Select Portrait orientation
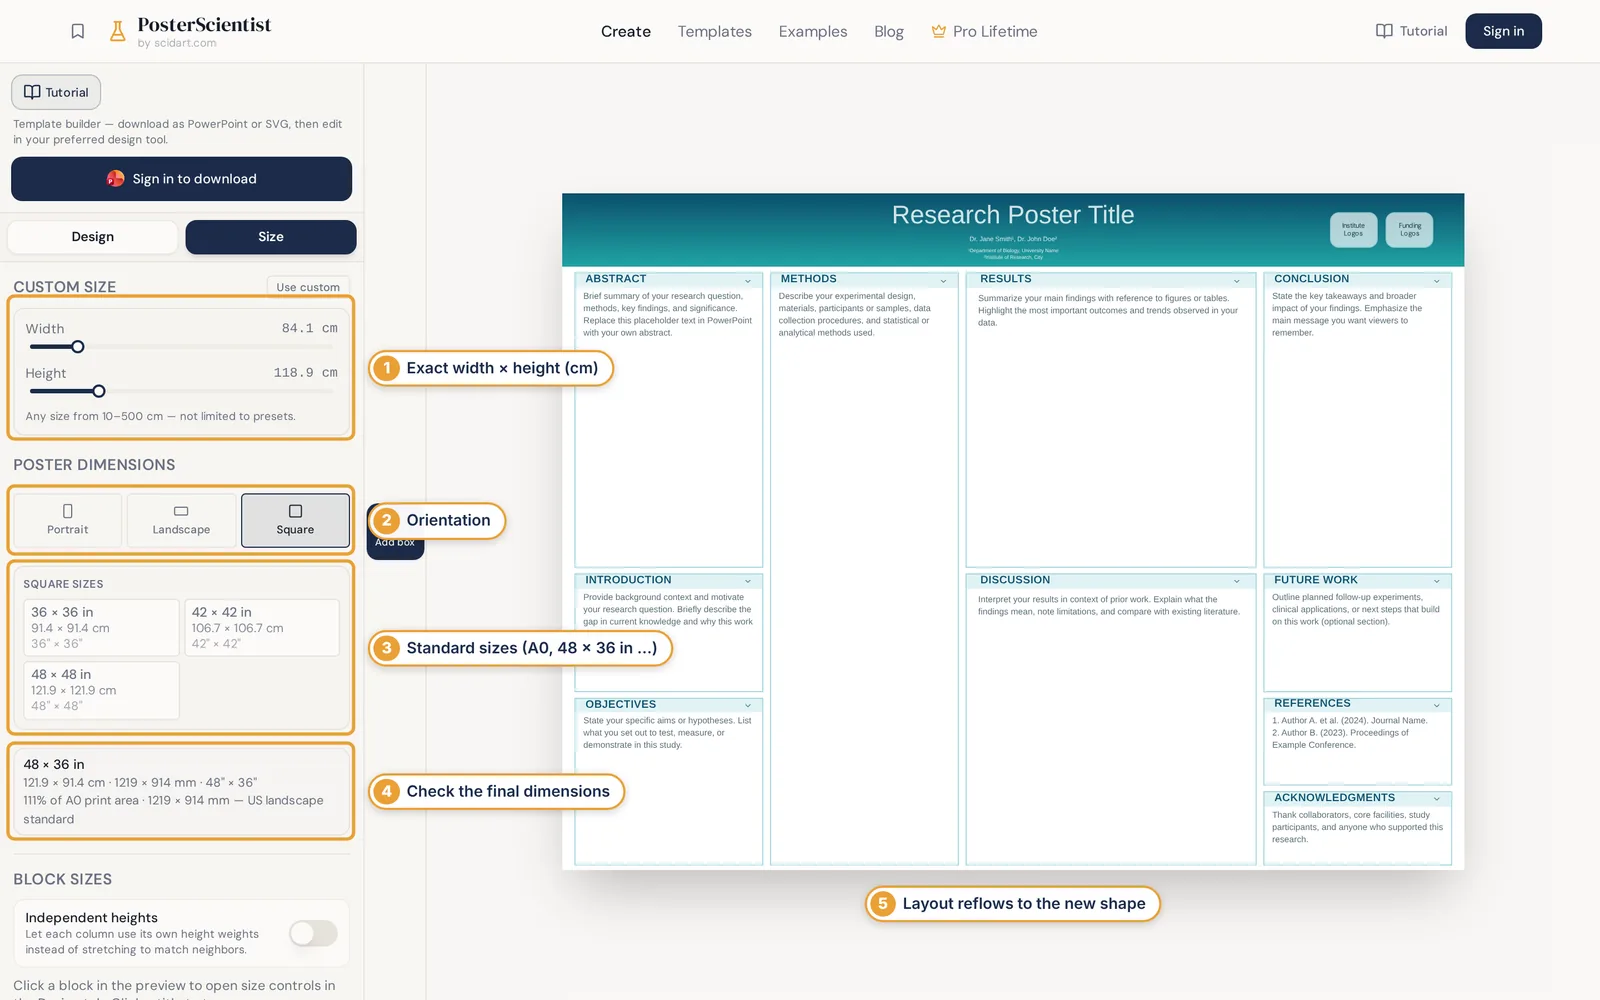This screenshot has height=1000, width=1600. [x=68, y=520]
